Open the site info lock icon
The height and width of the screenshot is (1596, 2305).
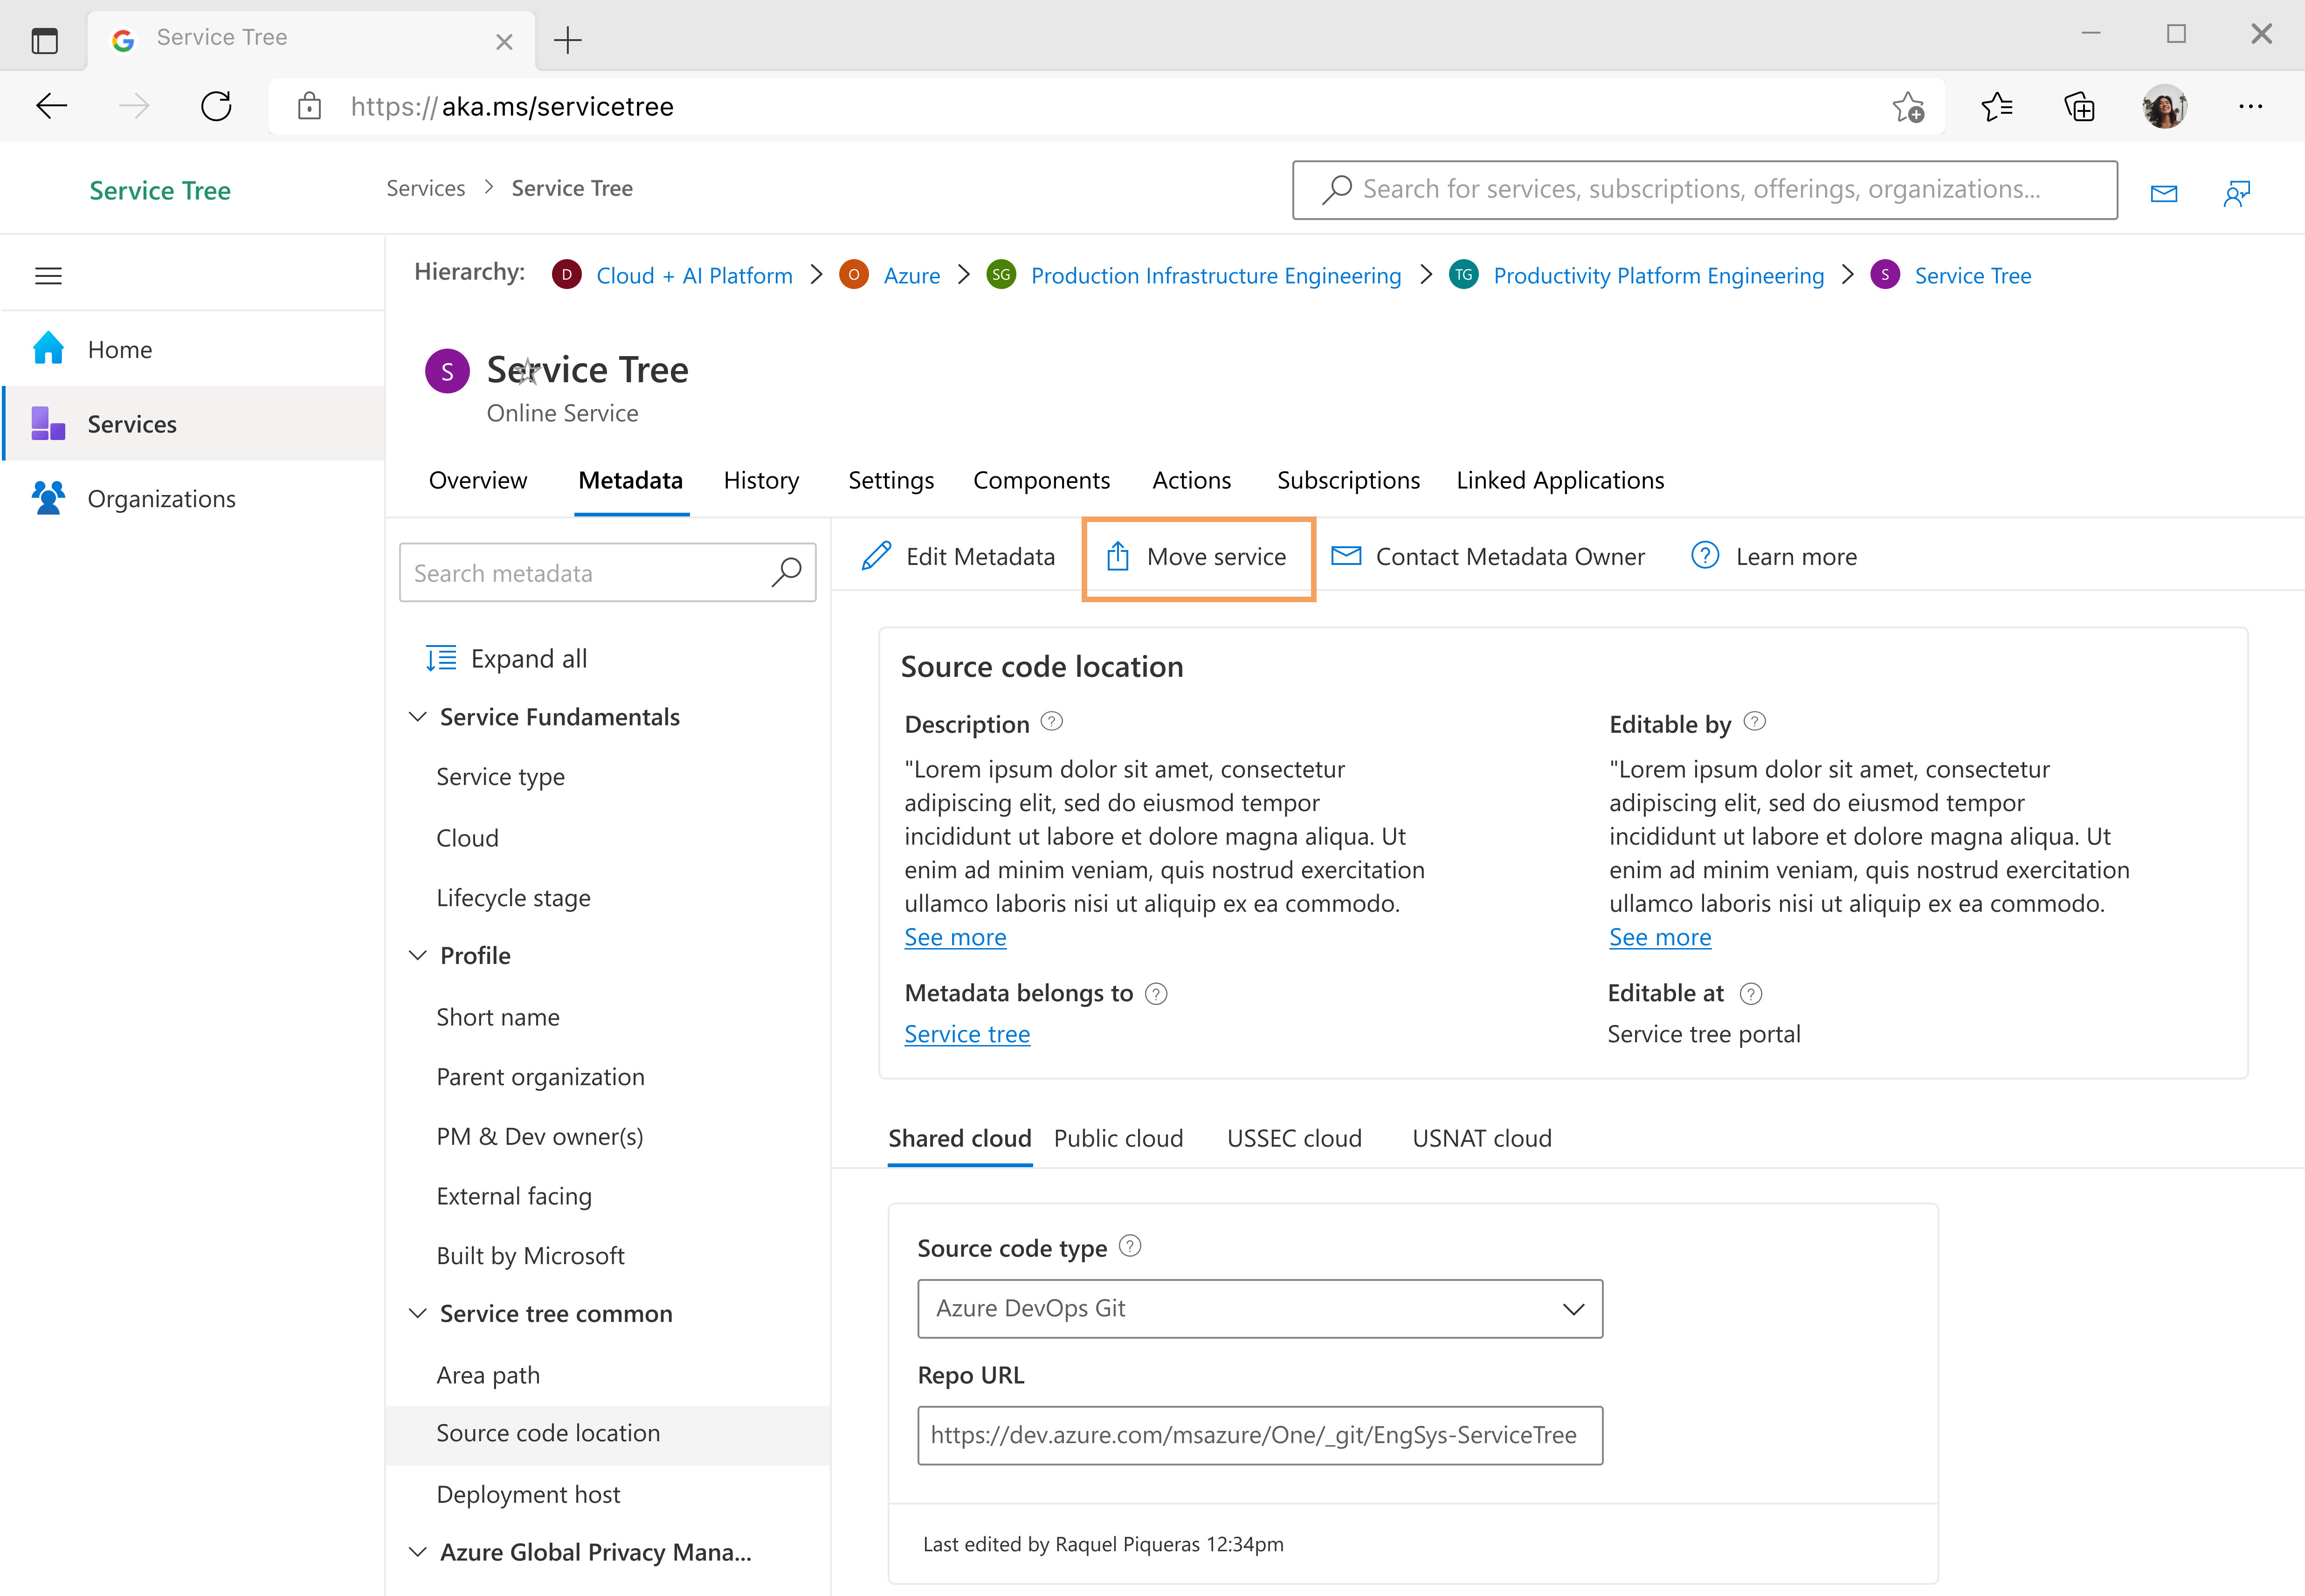click(309, 106)
